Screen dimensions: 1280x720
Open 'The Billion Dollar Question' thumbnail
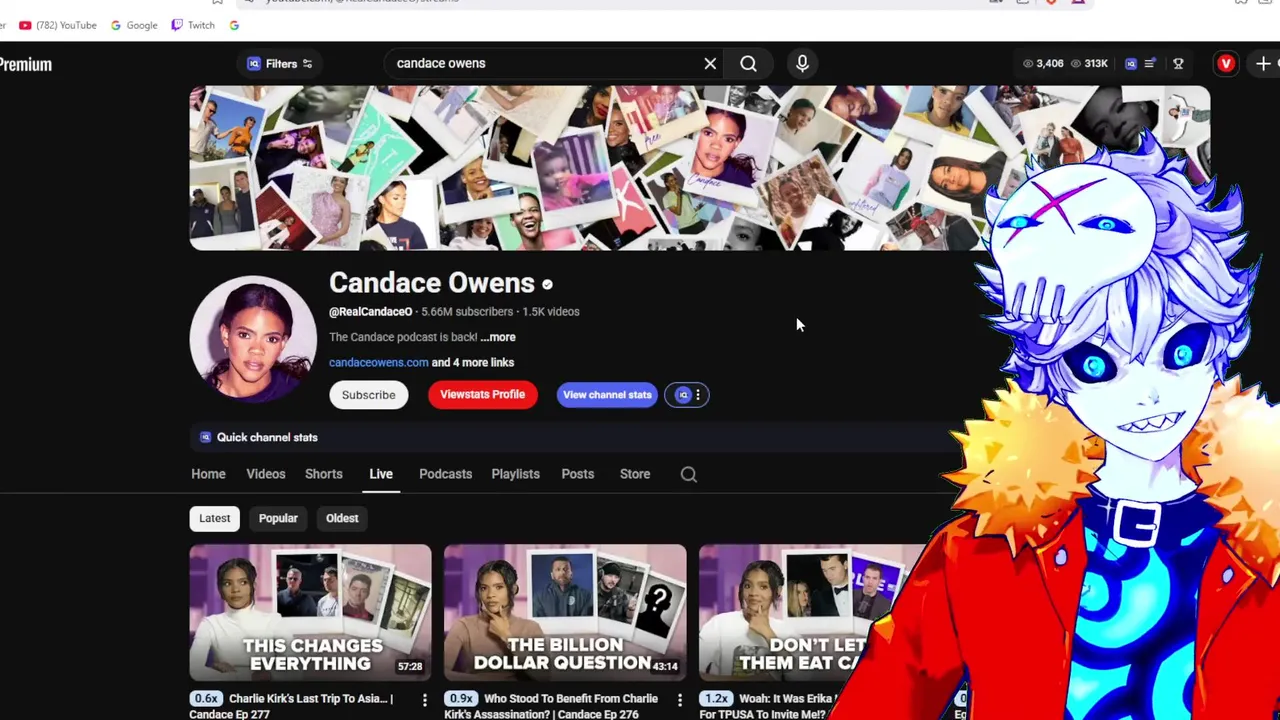565,612
